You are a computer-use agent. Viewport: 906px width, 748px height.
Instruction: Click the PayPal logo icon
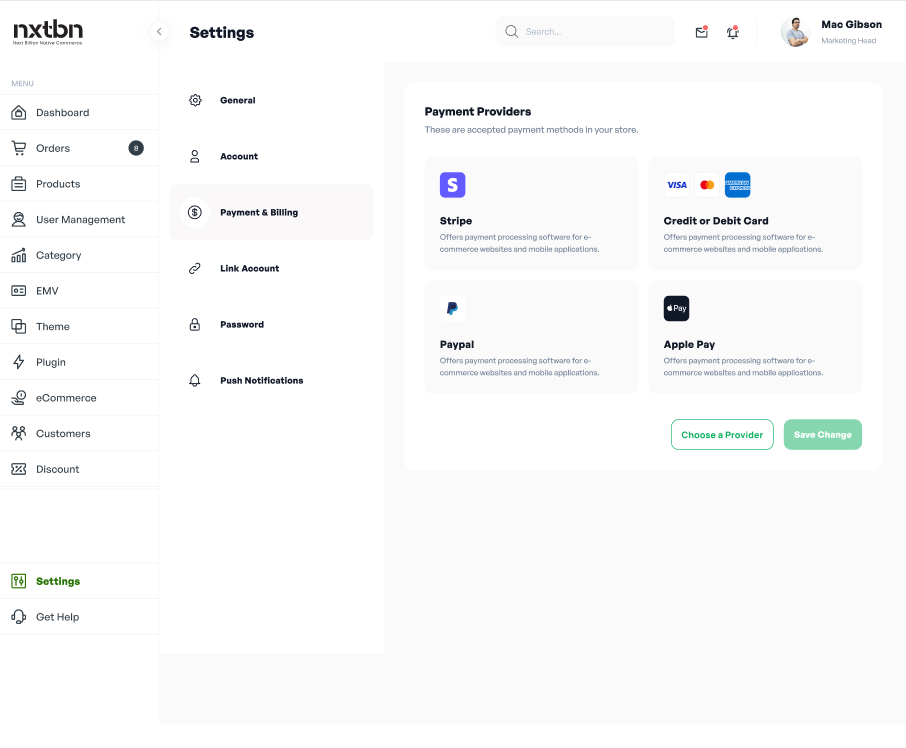point(452,308)
